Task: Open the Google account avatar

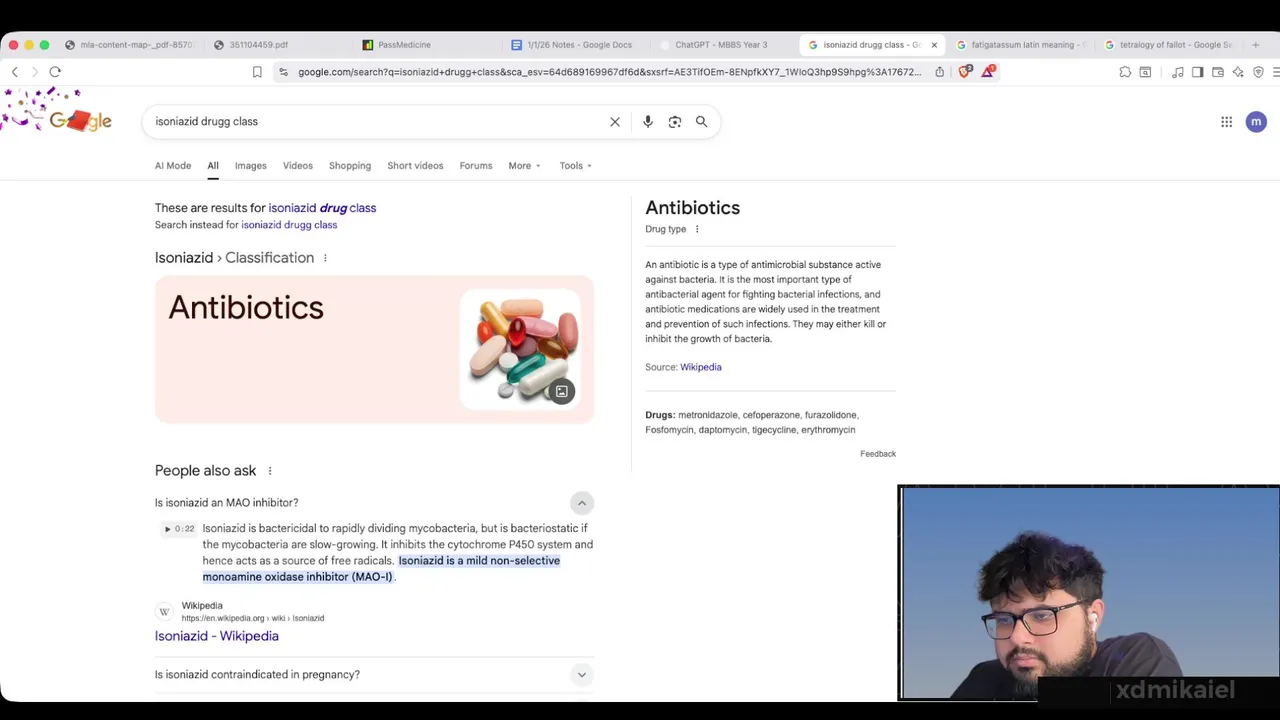Action: tap(1256, 122)
